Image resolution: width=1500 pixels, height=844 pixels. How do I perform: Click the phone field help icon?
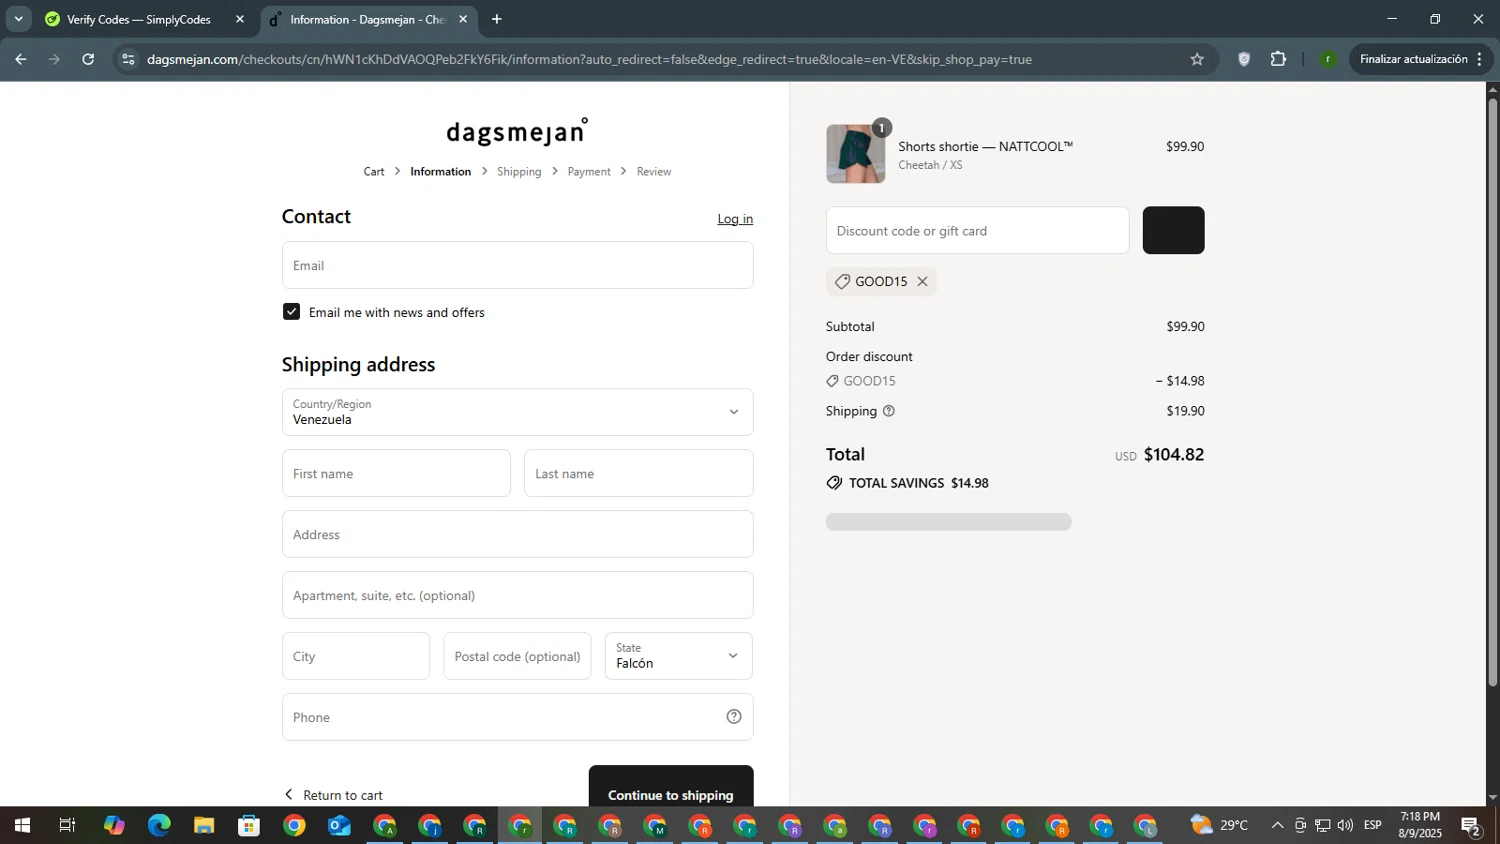(x=734, y=717)
